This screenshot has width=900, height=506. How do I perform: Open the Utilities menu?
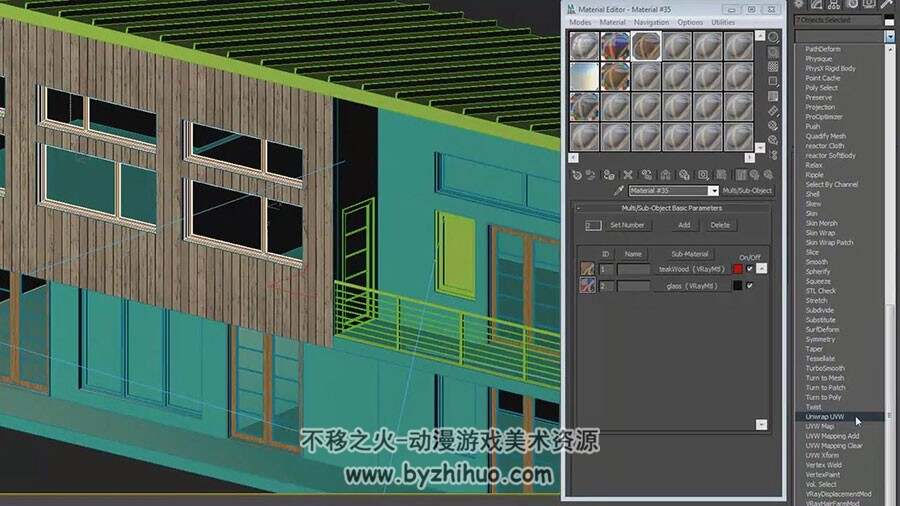coord(723,22)
